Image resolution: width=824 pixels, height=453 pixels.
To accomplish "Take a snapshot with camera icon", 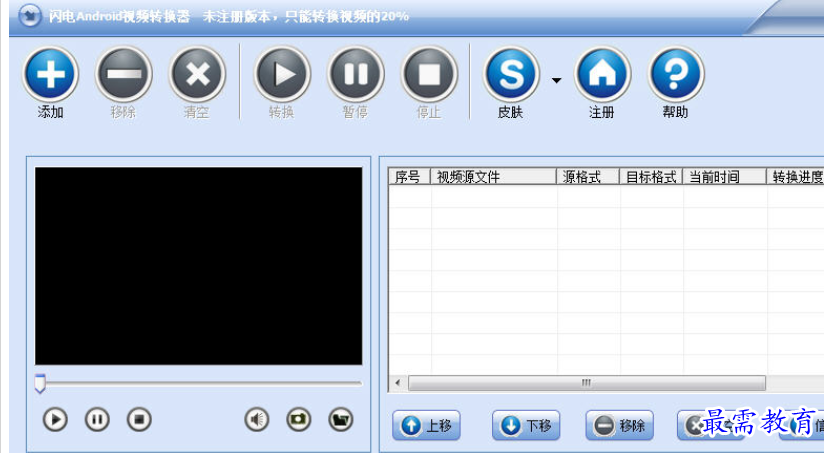I will click(298, 419).
